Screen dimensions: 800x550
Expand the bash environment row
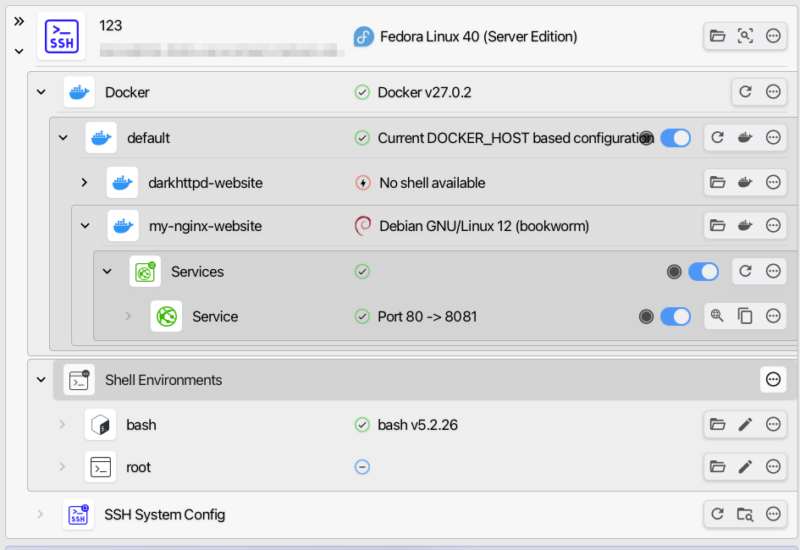62,424
